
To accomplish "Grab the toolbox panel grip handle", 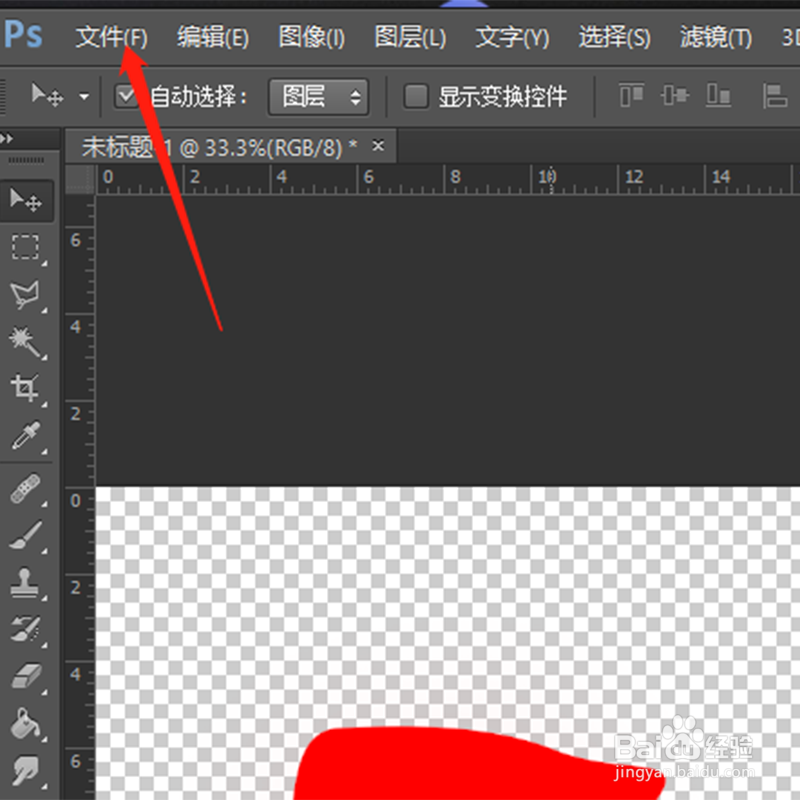I will pyautogui.click(x=26, y=160).
